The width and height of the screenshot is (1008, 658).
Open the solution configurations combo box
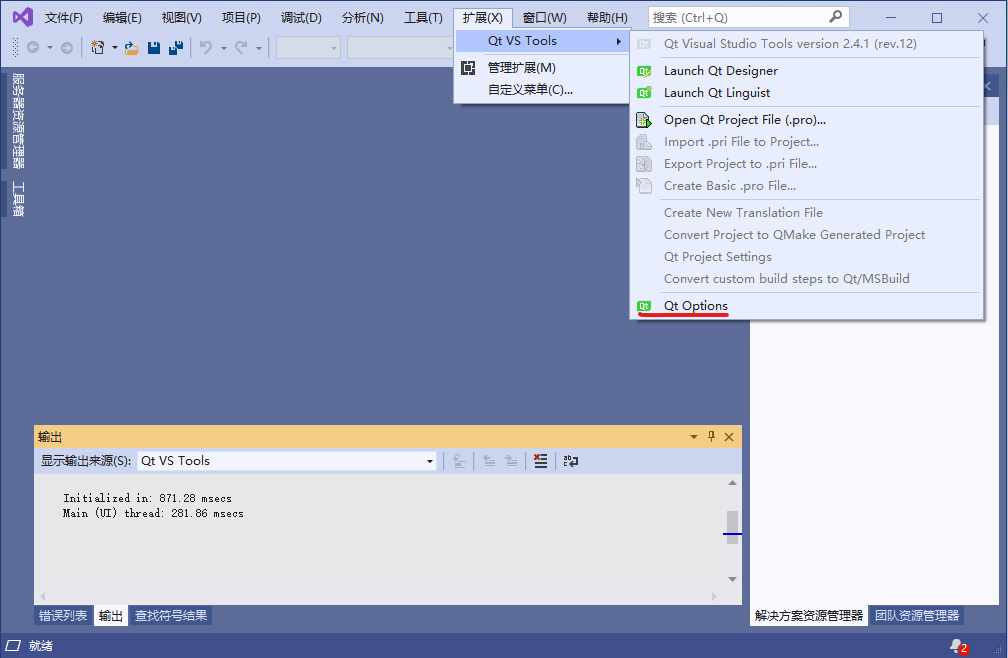308,48
